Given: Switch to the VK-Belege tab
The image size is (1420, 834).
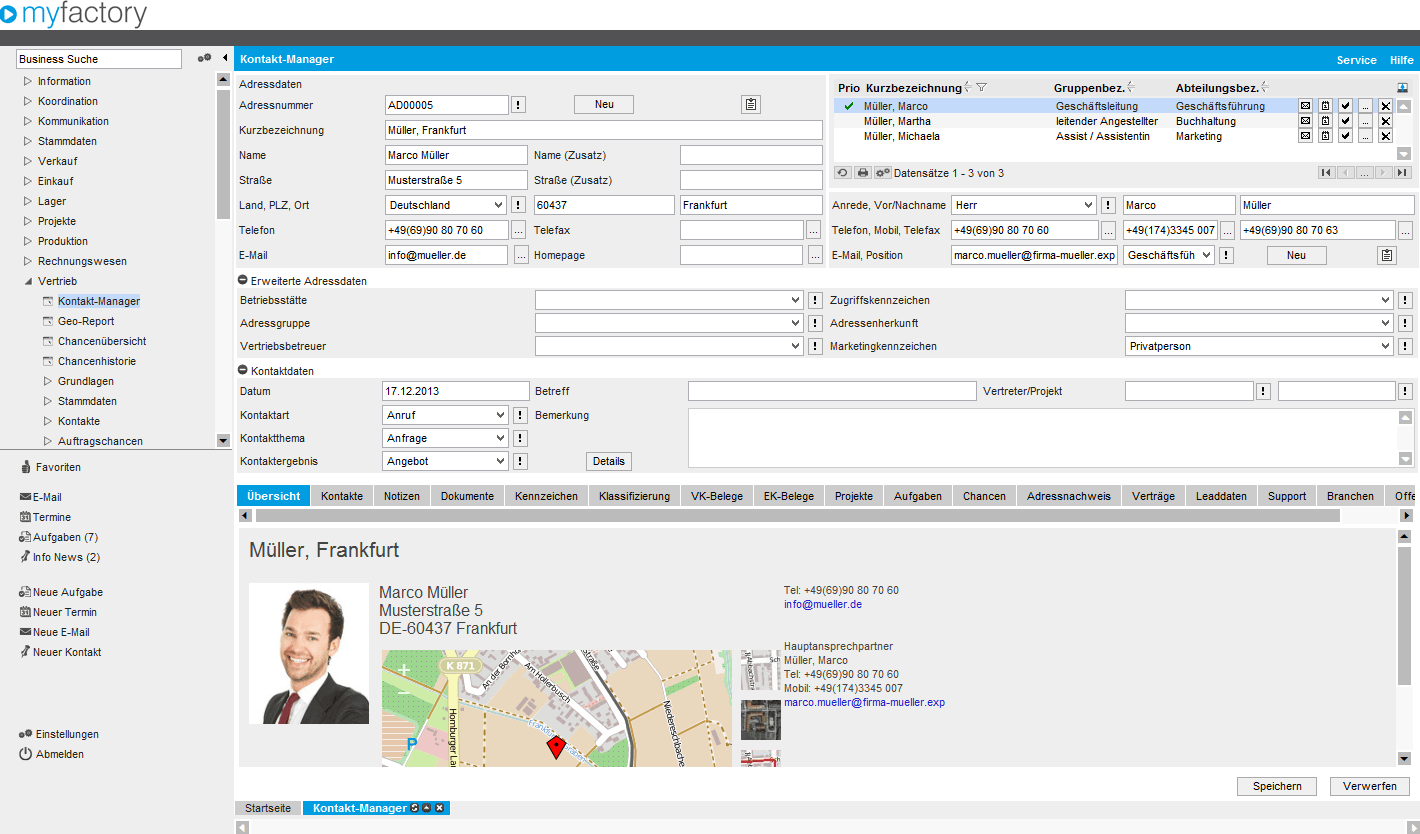Looking at the screenshot, I should pos(716,496).
